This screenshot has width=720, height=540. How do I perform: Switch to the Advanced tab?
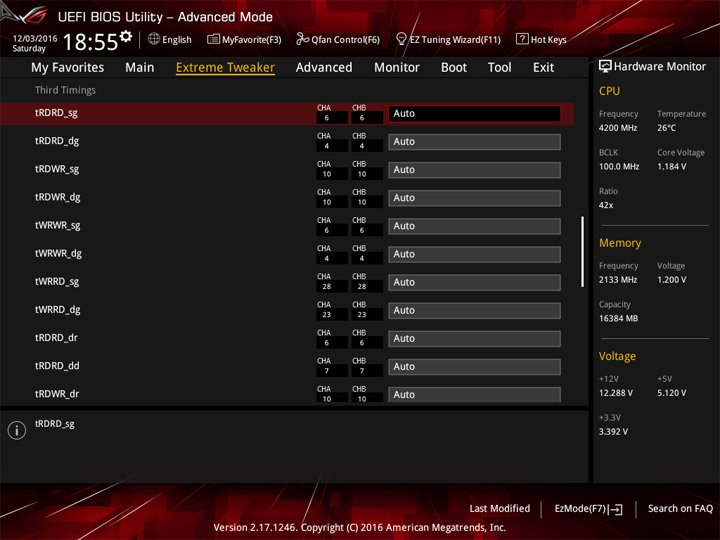coord(324,68)
